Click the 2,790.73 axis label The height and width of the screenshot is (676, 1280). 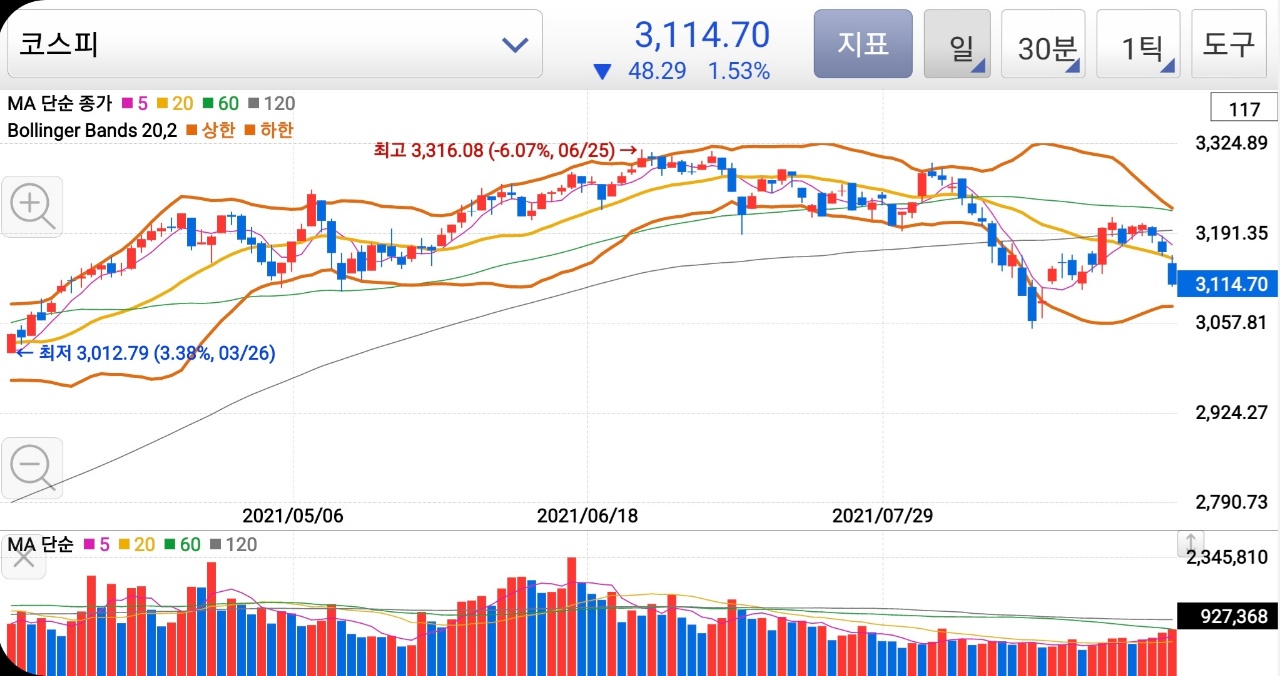pyautogui.click(x=1232, y=502)
